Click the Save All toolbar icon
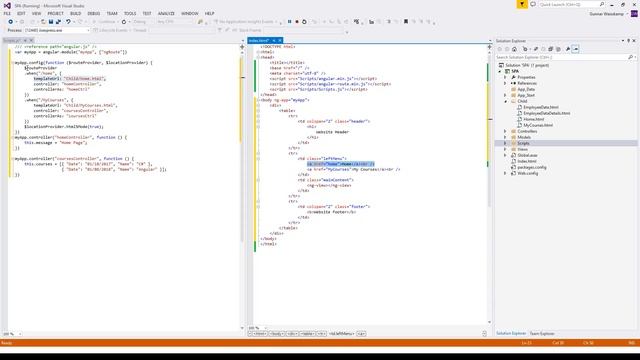 click(x=58, y=22)
